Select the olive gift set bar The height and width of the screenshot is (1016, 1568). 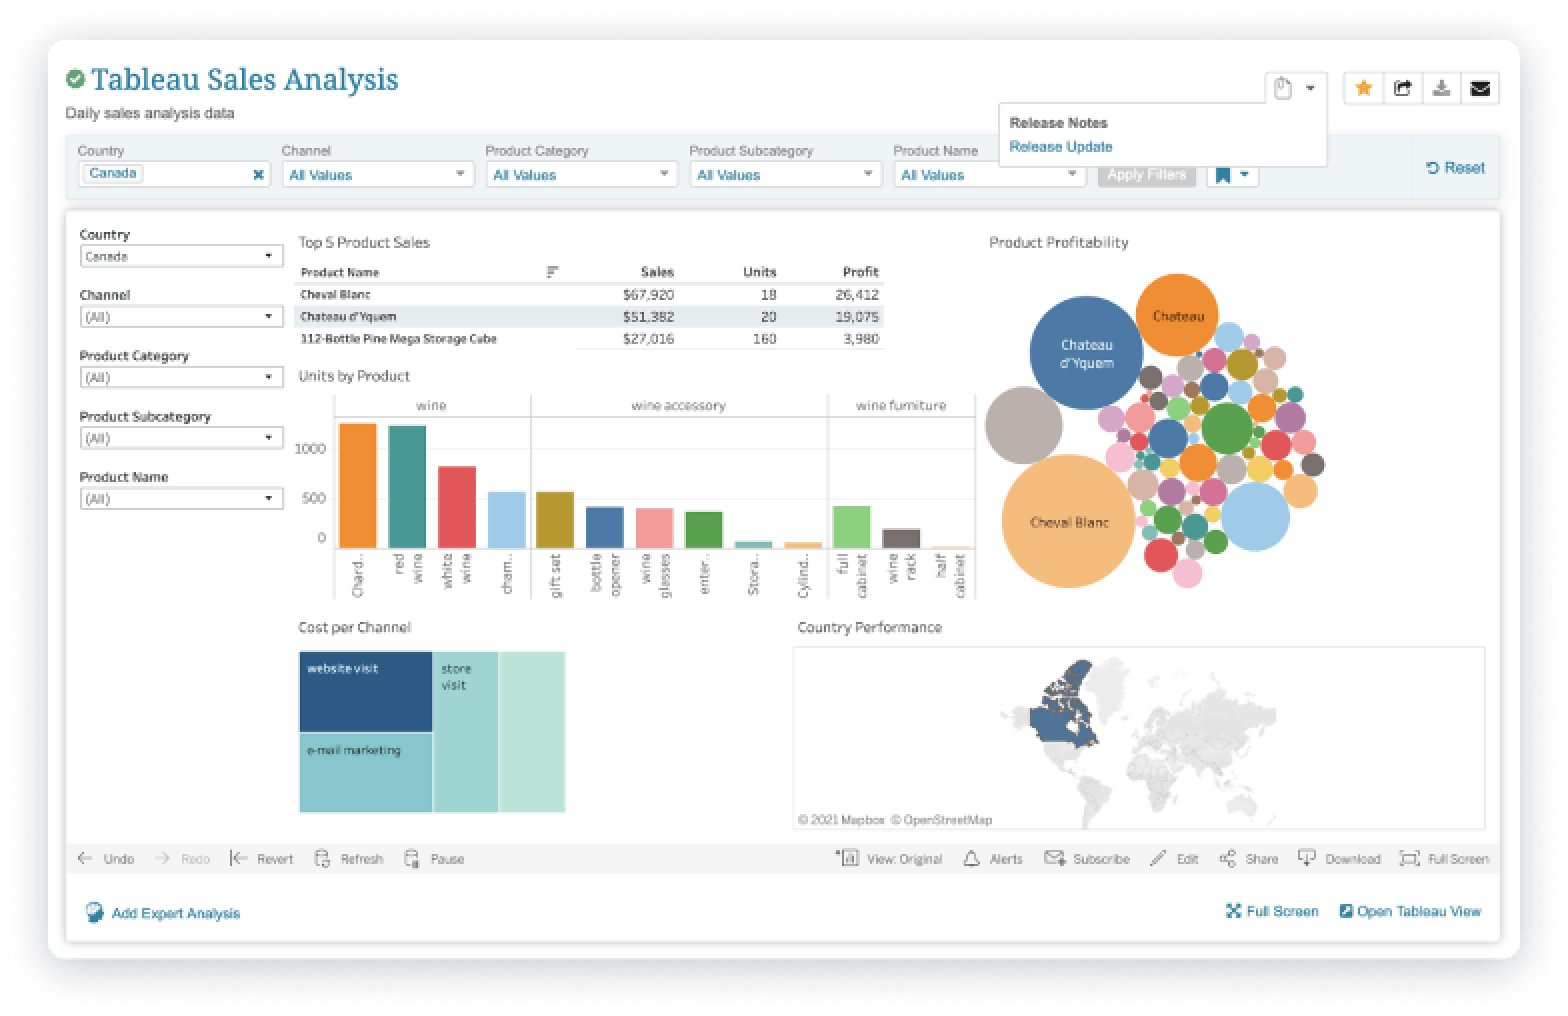[x=555, y=520]
